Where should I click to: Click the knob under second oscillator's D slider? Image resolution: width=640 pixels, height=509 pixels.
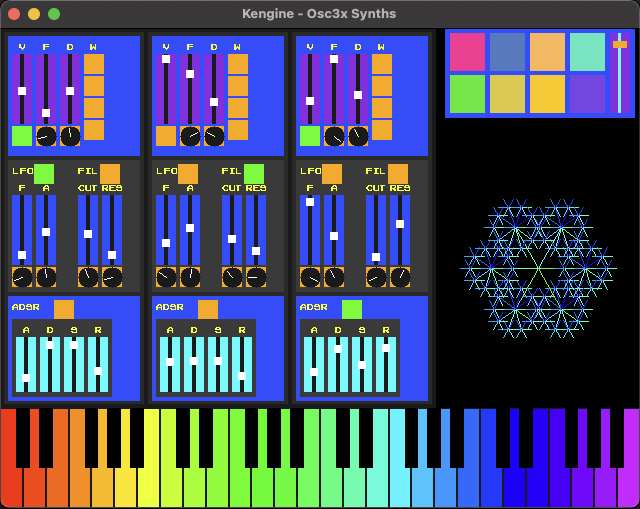pyautogui.click(x=214, y=136)
